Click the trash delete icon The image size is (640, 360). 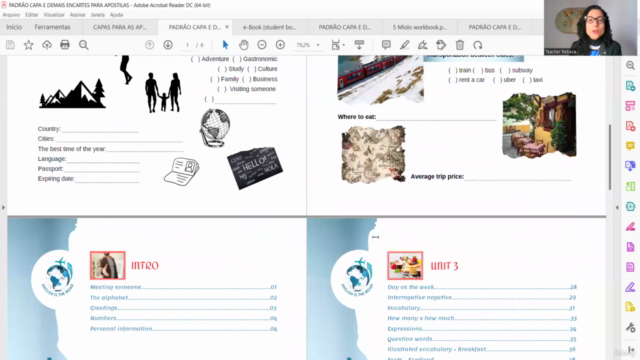(x=460, y=45)
